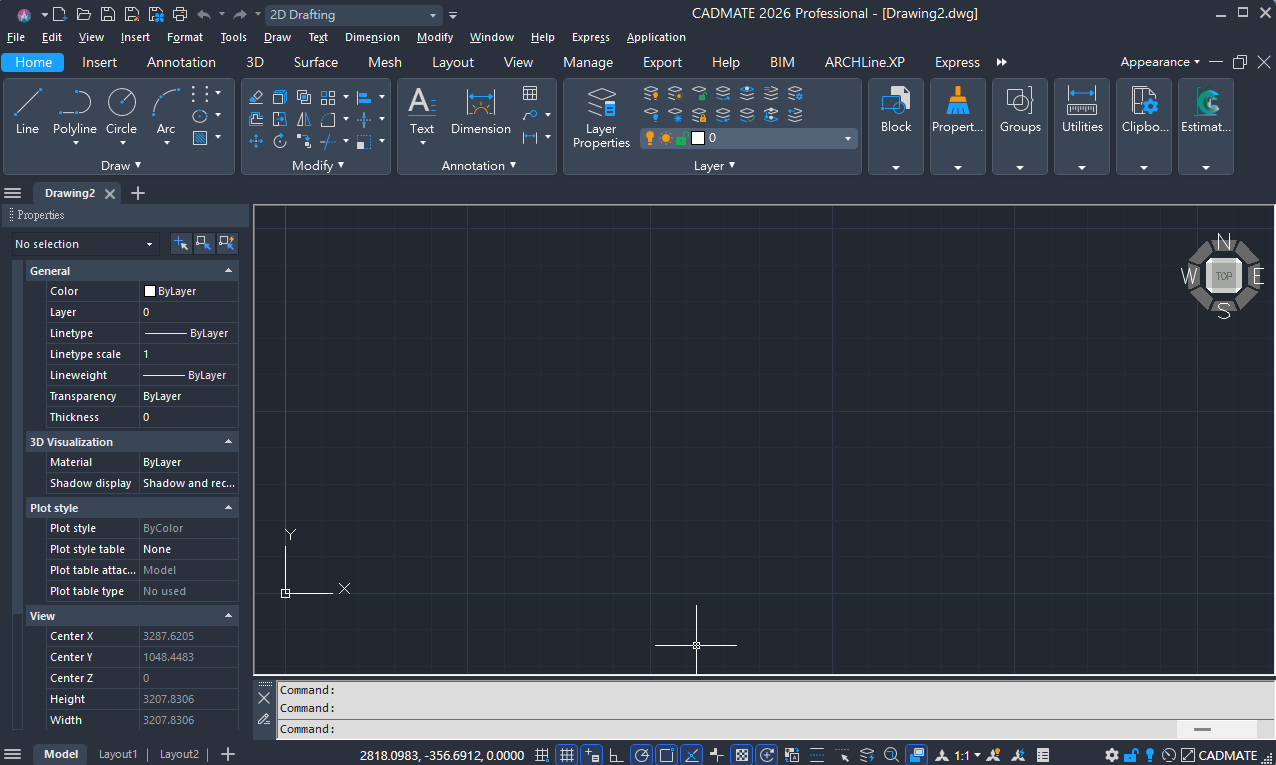Switch to the Annotation ribbon tab

tap(181, 62)
